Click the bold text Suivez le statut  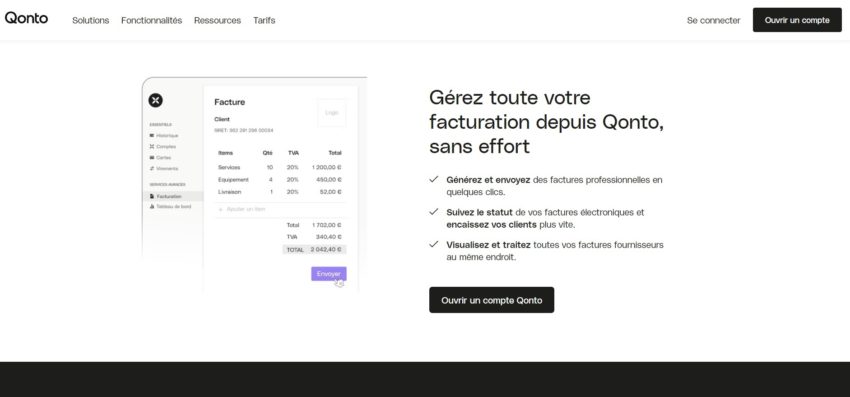click(x=480, y=212)
